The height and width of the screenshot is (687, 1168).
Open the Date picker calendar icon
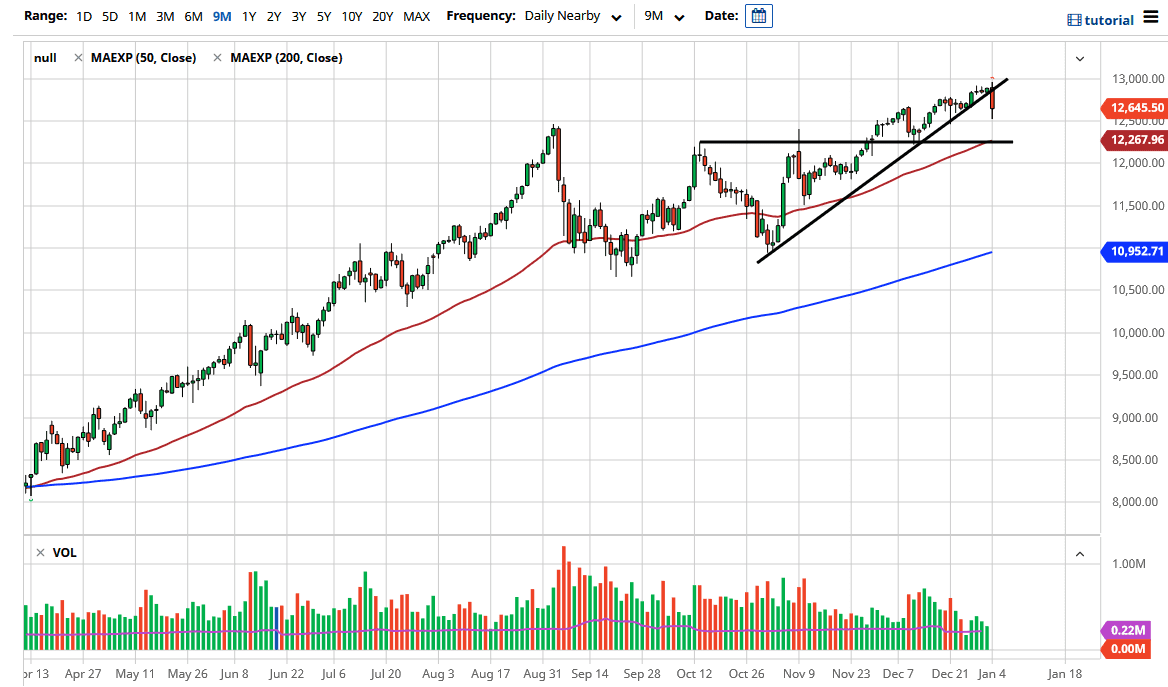click(x=758, y=15)
